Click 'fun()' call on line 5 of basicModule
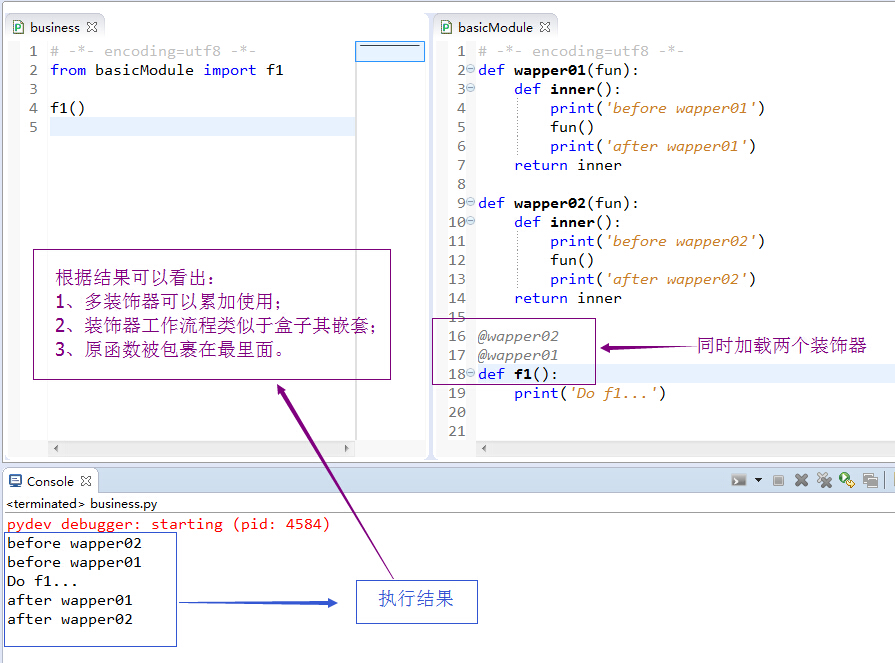 coord(572,127)
